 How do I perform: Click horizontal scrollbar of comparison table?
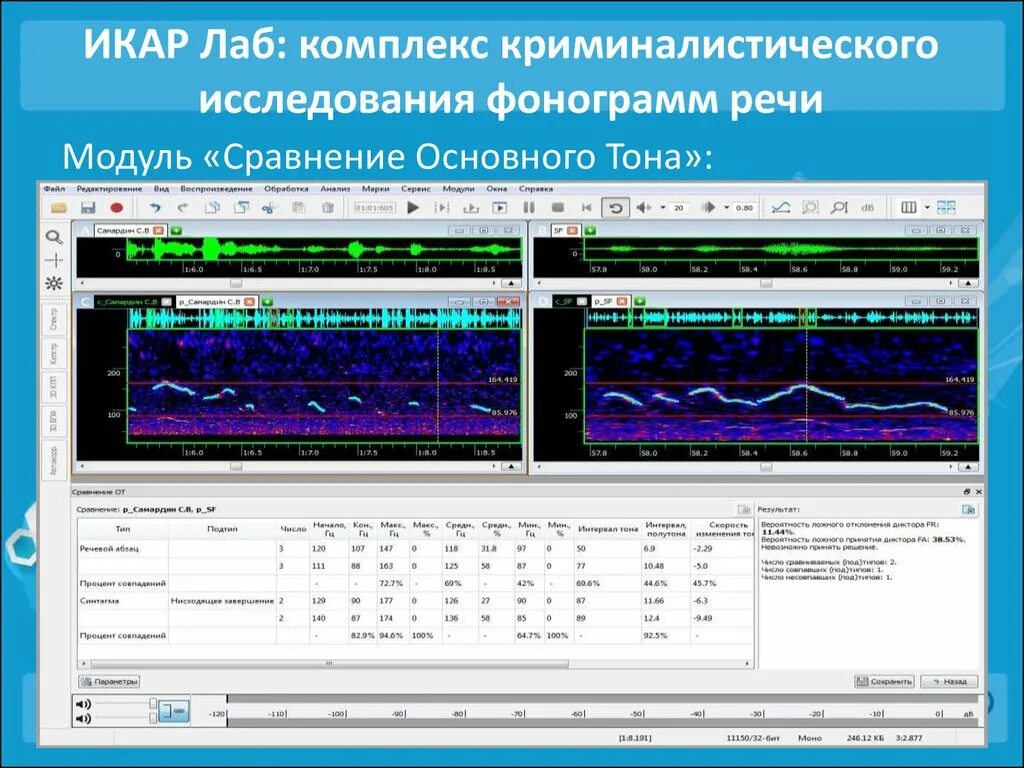pos(329,664)
